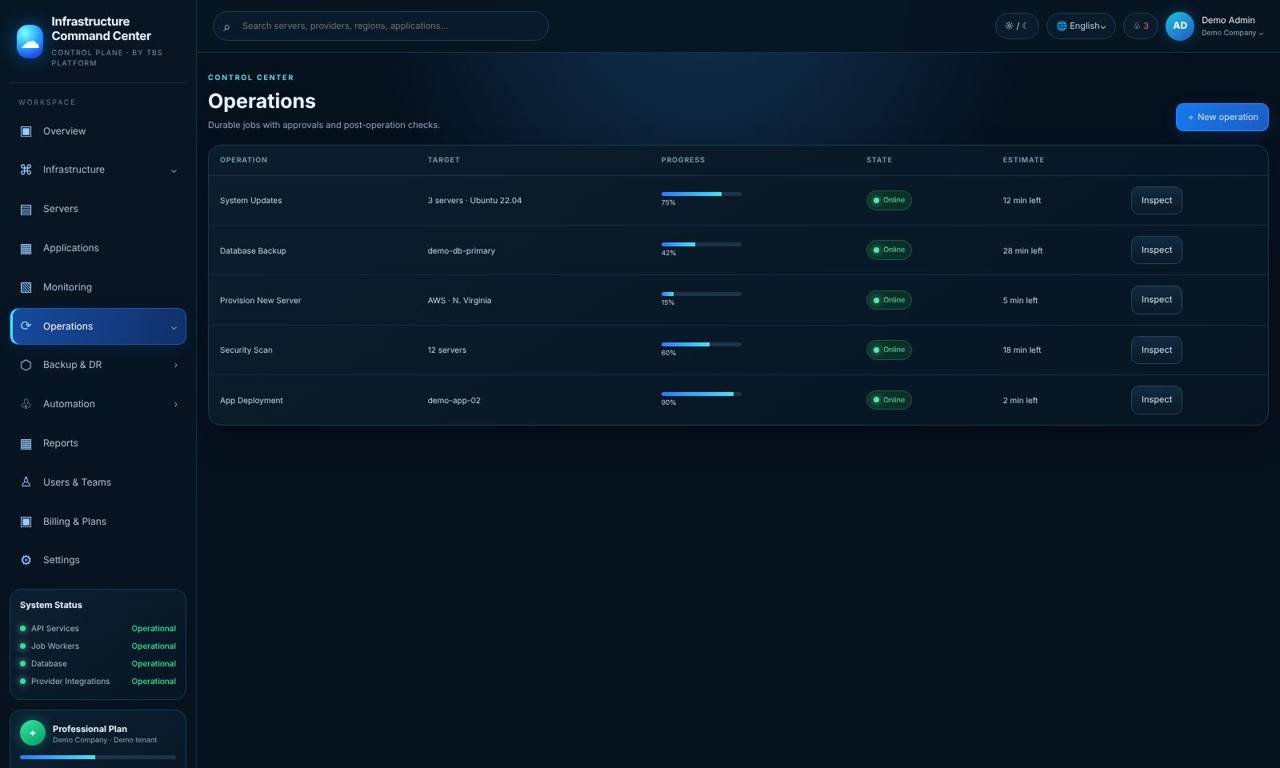The width and height of the screenshot is (1280, 768).
Task: Click the Infrastructure sidebar icon
Action: pos(26,170)
